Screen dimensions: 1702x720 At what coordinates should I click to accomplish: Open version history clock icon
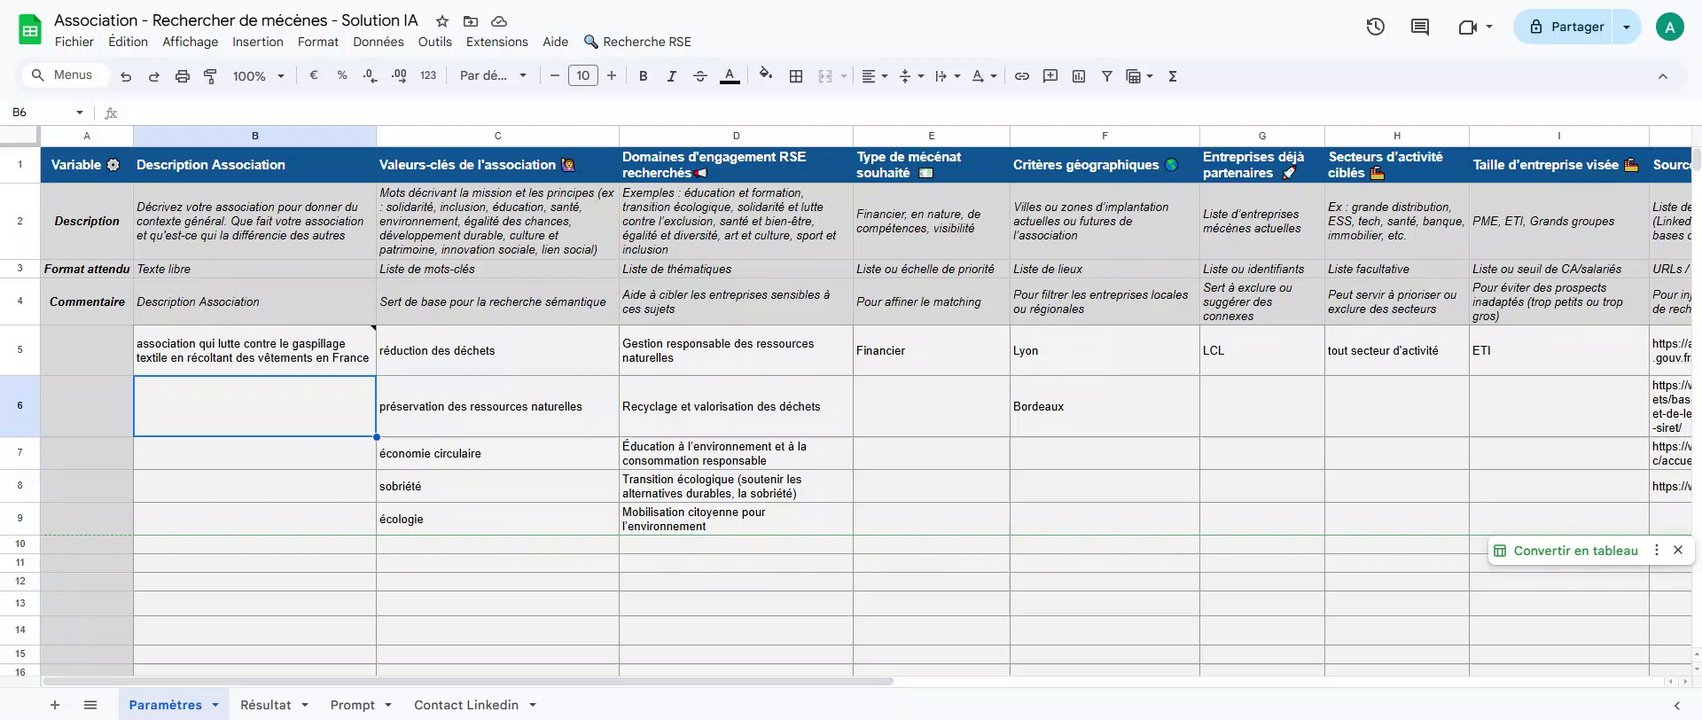(1376, 27)
